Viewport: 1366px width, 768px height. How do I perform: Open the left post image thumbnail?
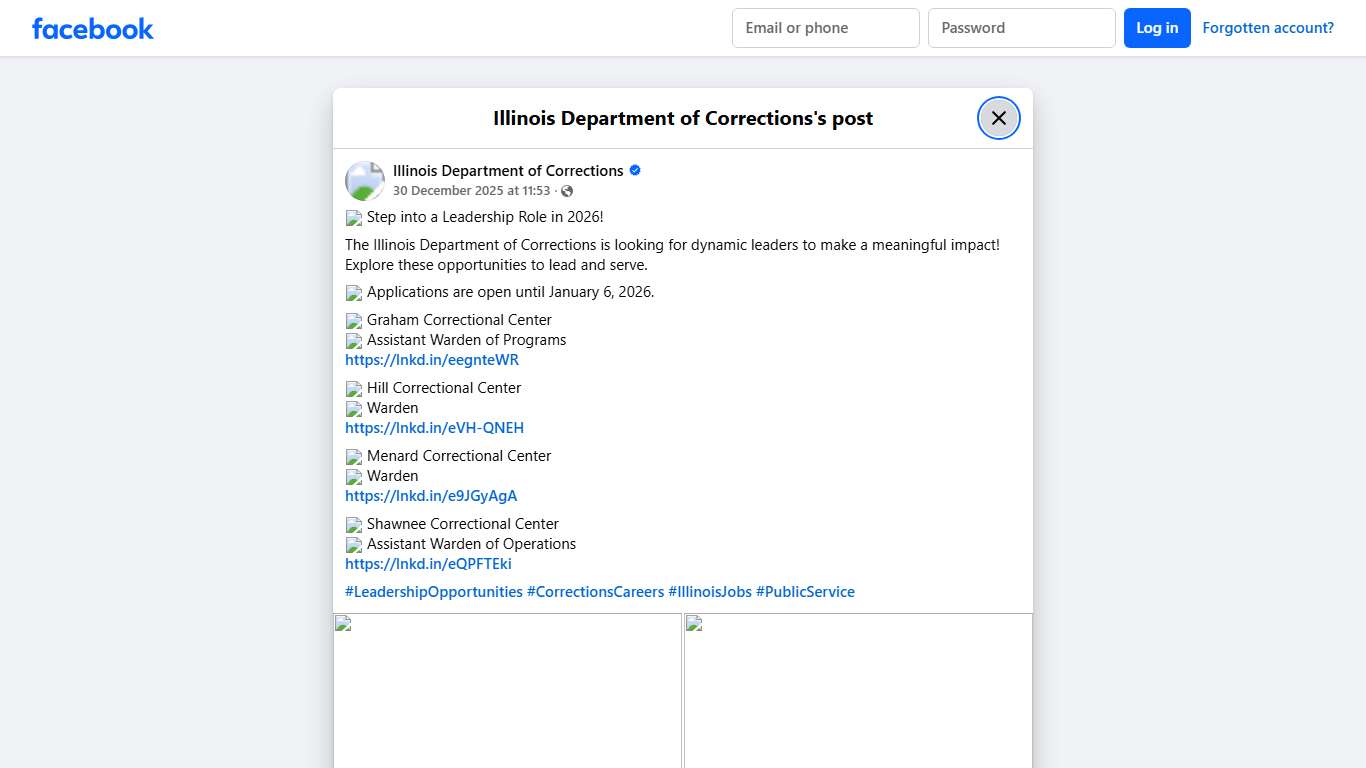tap(507, 690)
